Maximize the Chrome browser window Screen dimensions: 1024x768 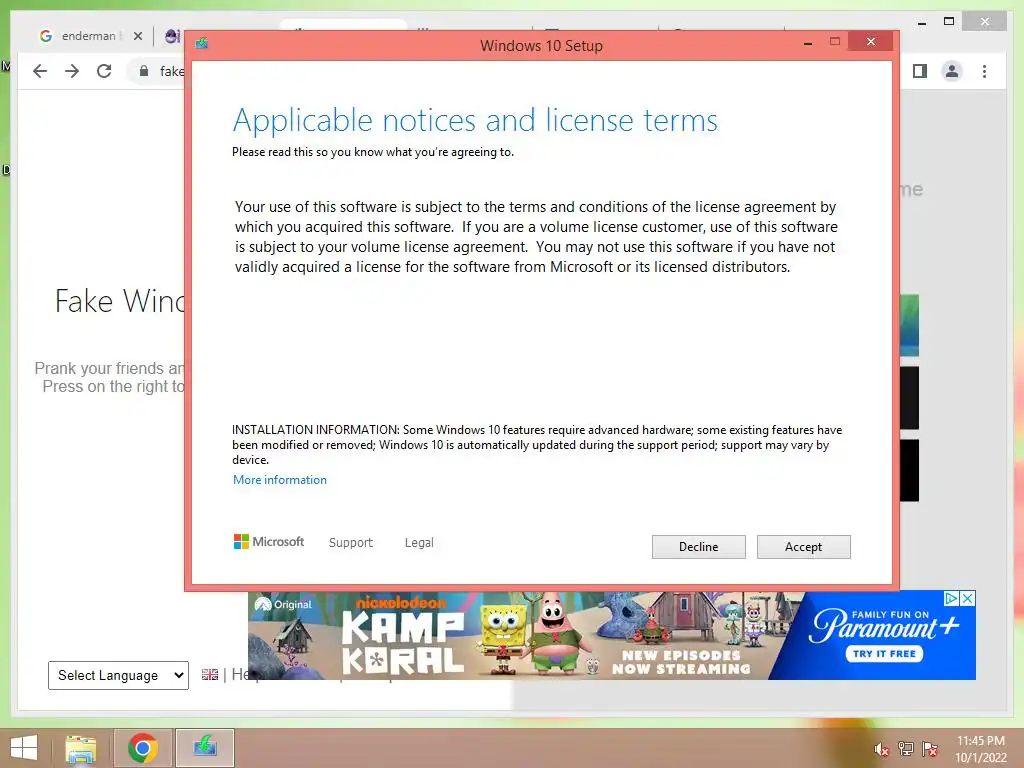coord(949,22)
